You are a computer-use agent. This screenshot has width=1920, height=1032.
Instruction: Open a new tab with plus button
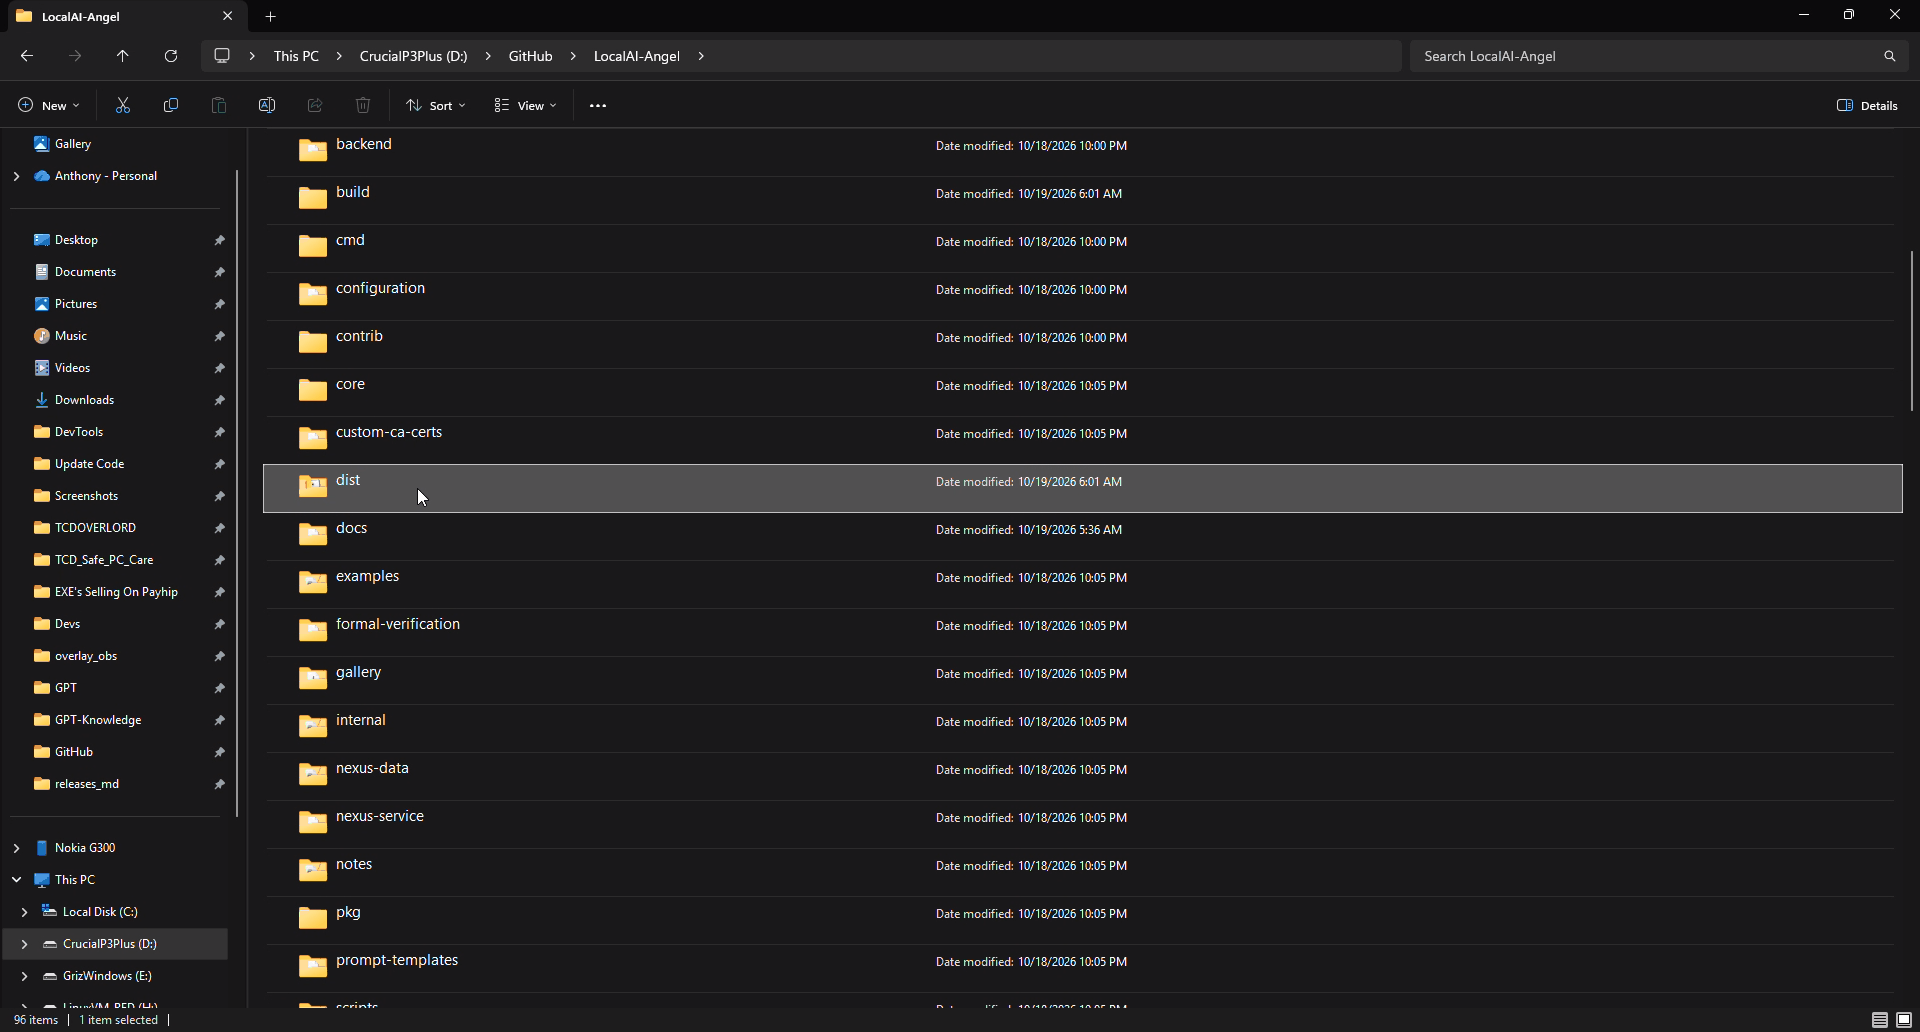click(x=270, y=16)
